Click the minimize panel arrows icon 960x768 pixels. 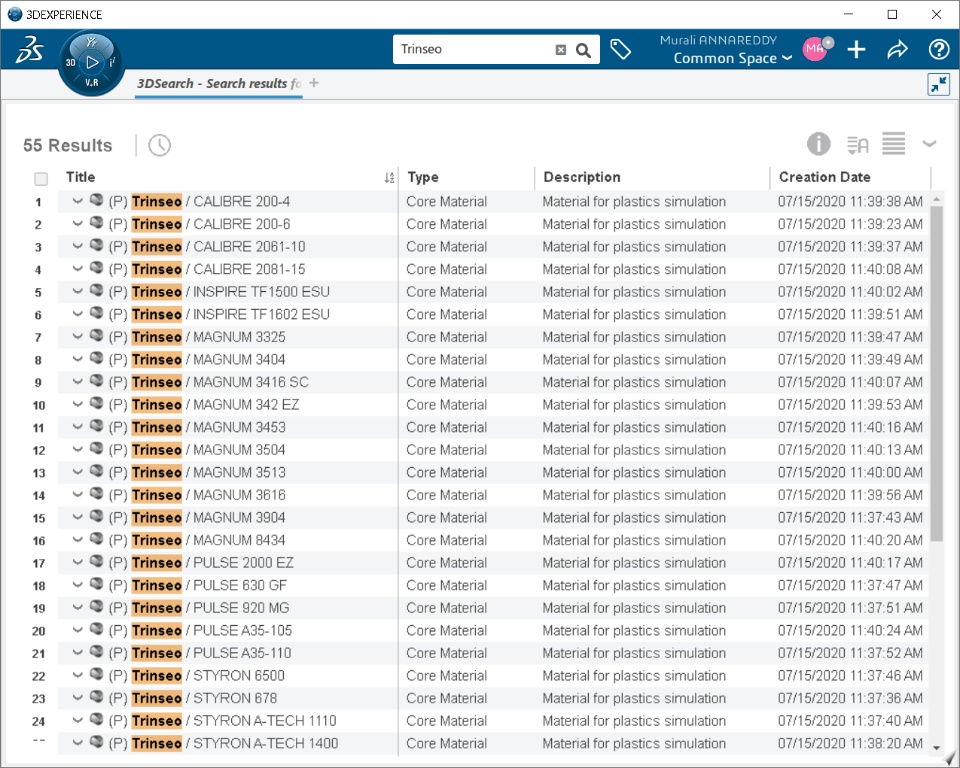click(x=939, y=85)
